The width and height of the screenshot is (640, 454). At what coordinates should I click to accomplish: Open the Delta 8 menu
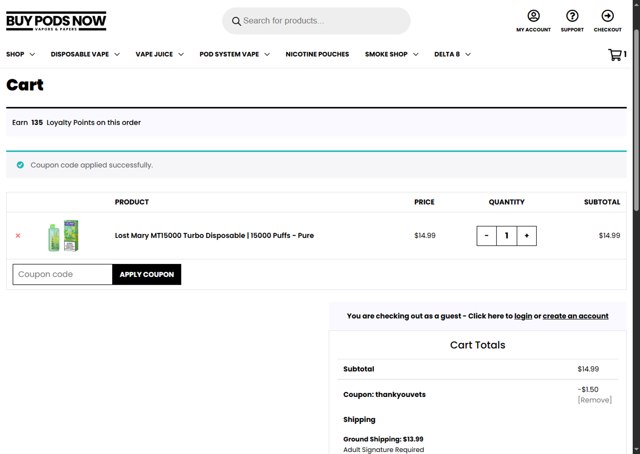(x=452, y=54)
